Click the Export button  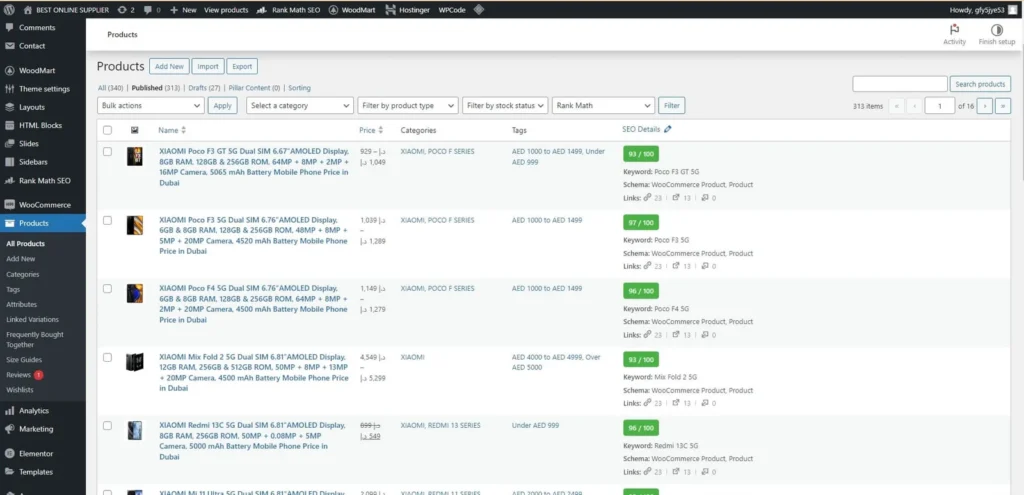point(241,67)
